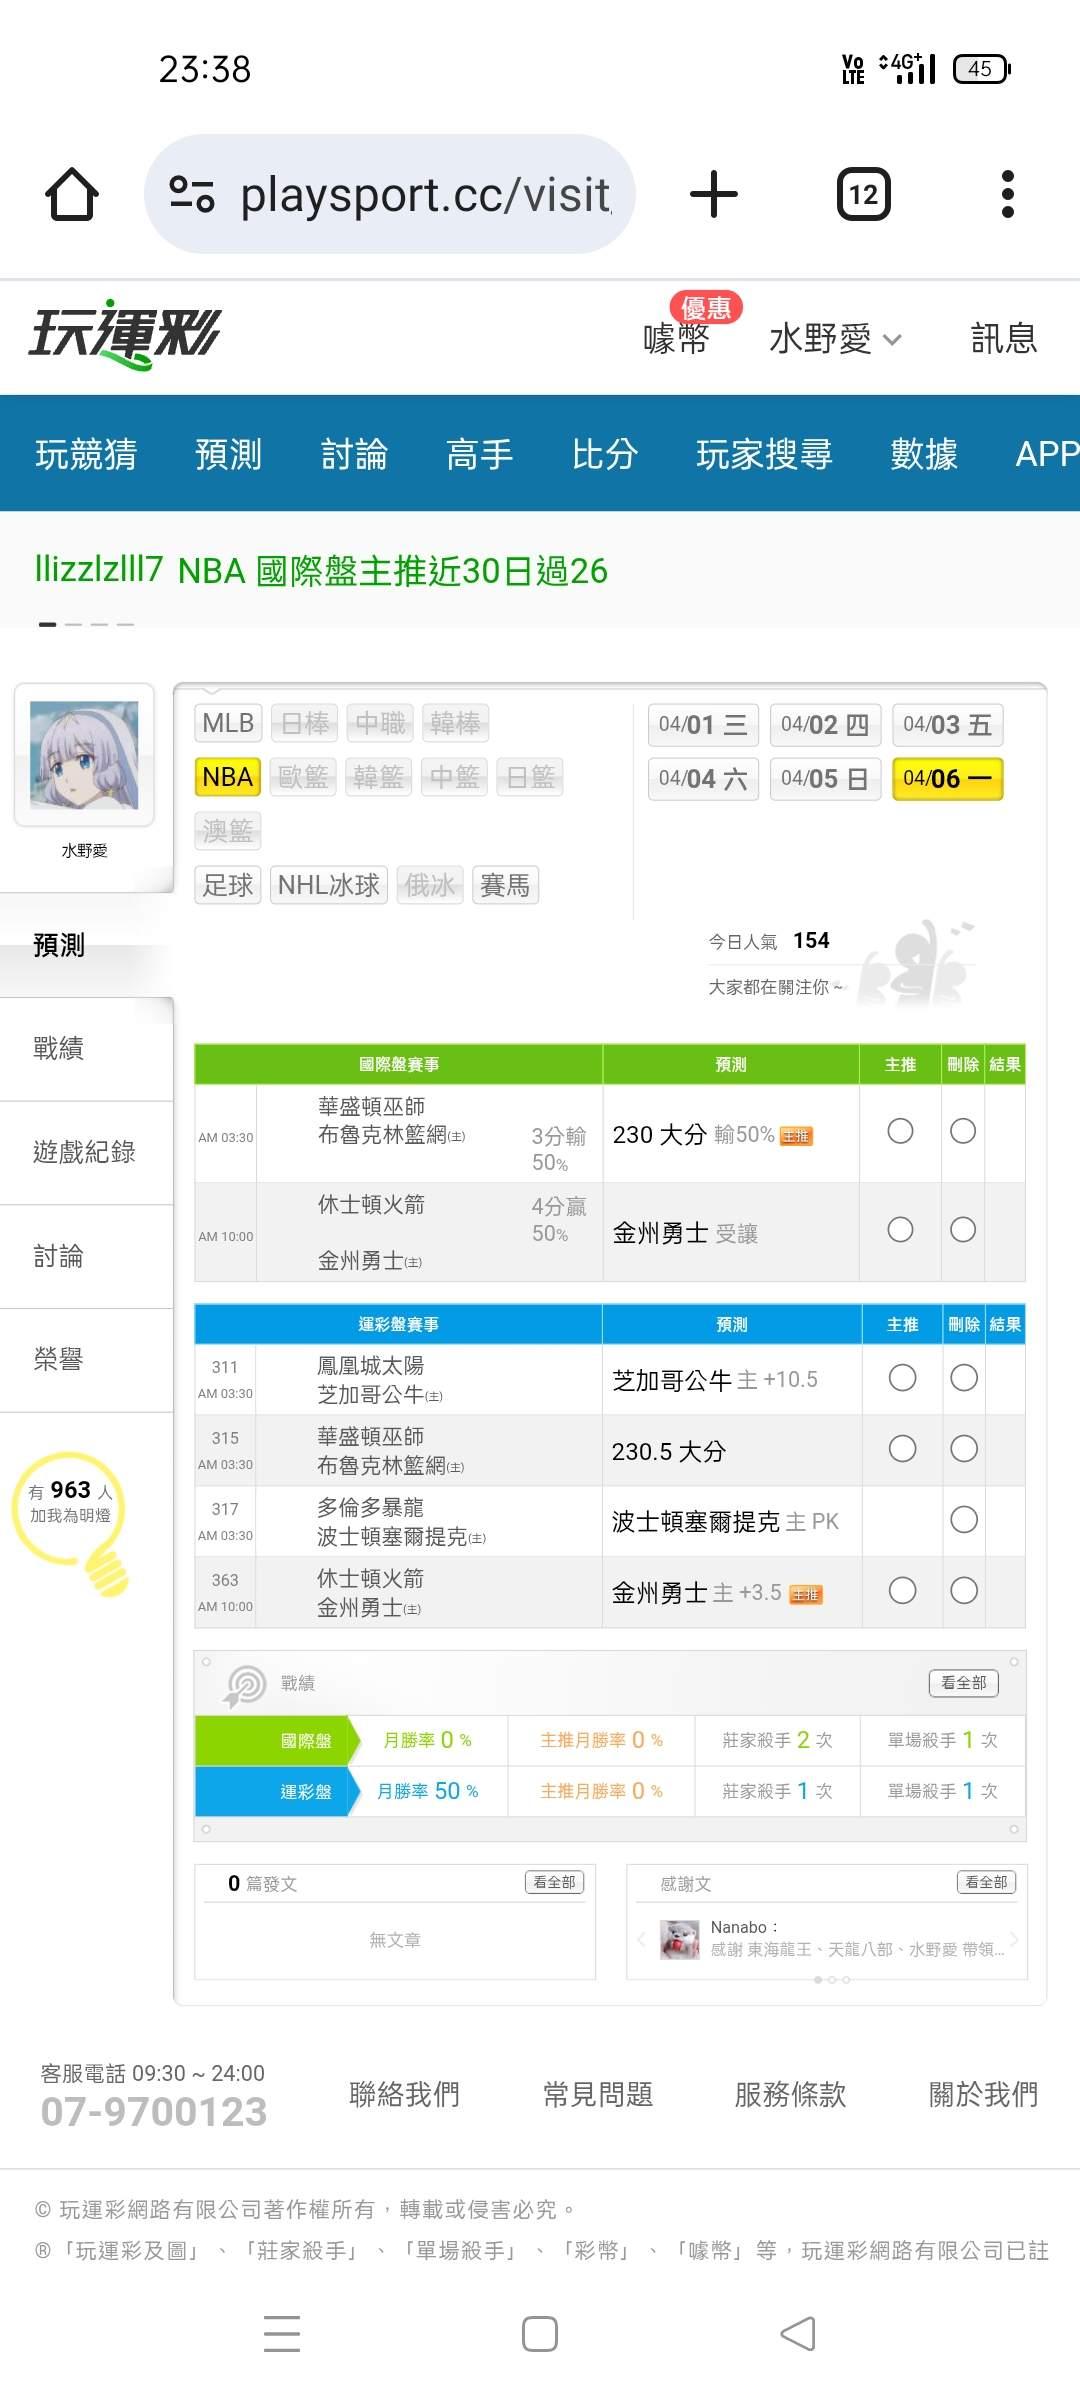
Task: Tap Android home square button
Action: tap(540, 2333)
